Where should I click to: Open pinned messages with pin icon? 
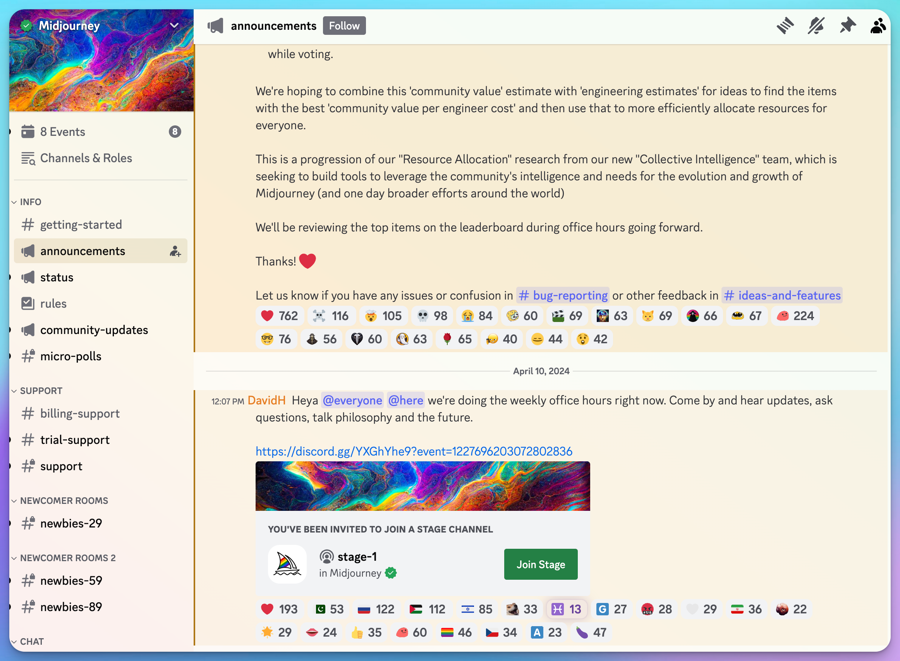click(847, 26)
